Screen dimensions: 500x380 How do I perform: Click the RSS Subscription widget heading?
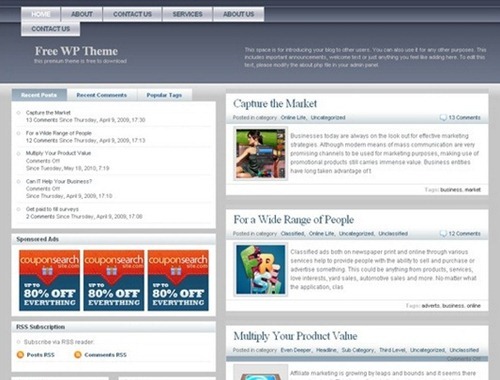(41, 327)
